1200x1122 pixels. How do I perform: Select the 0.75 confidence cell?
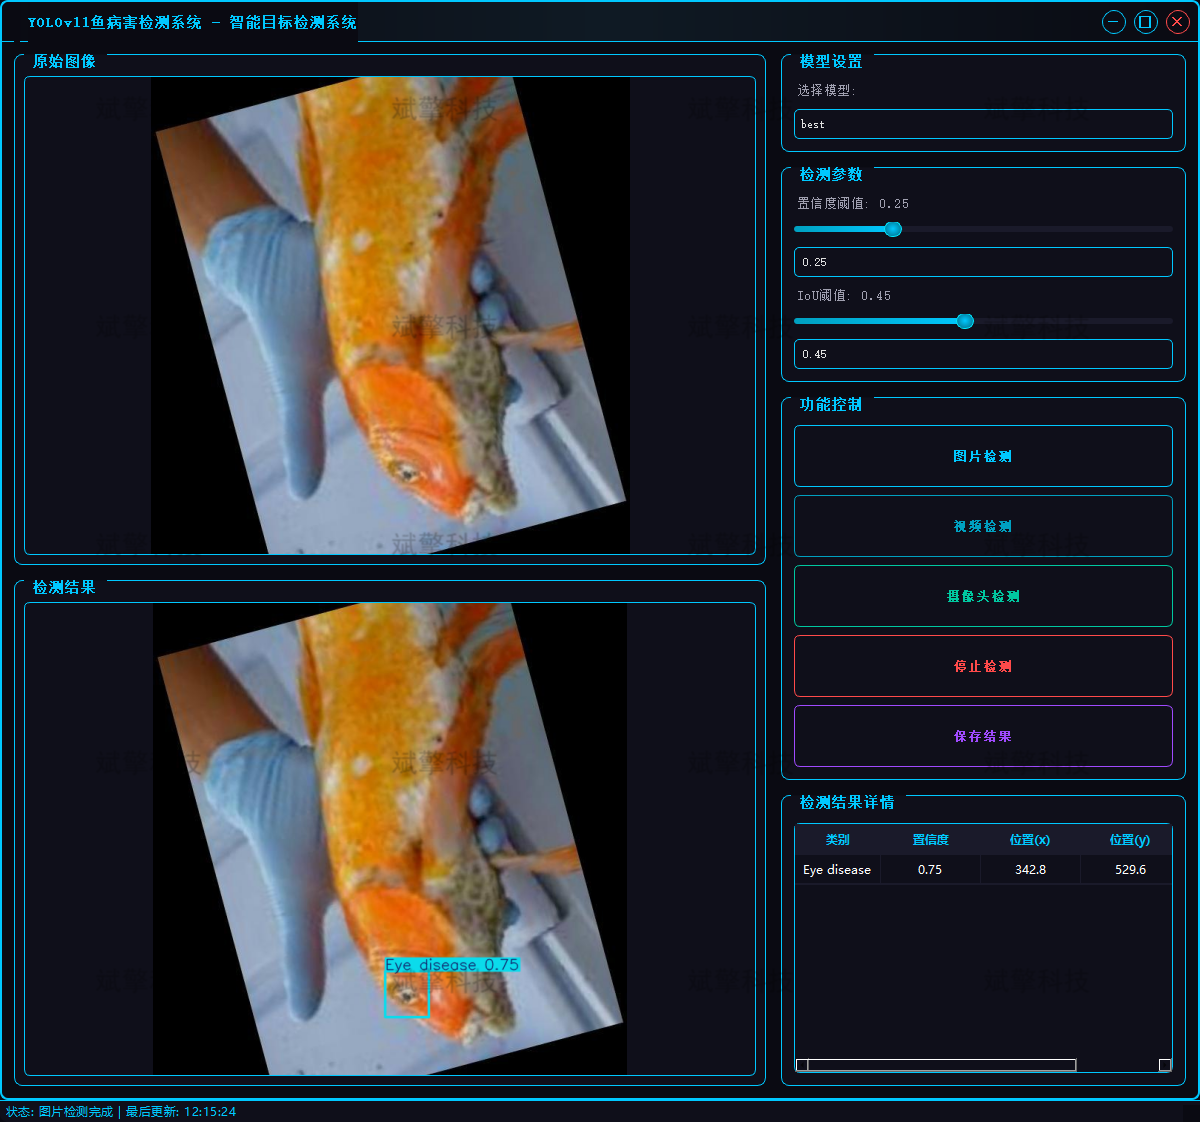point(930,870)
